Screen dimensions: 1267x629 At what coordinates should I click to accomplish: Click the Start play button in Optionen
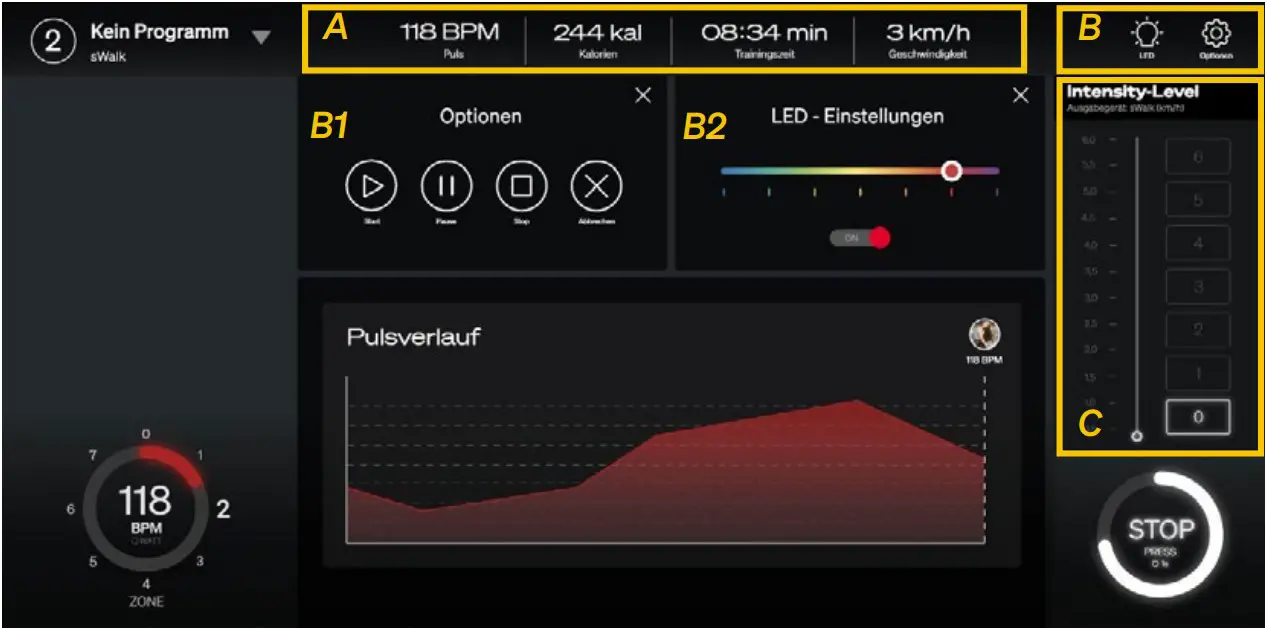point(371,186)
